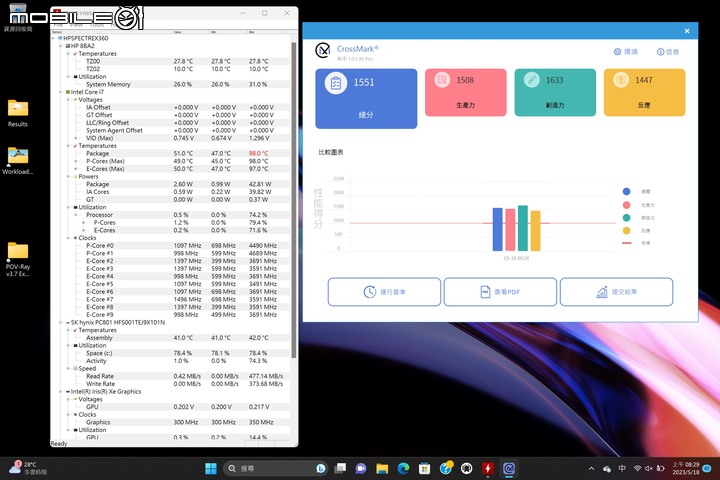
Task: Open the CrossMark environment settings gear
Action: tap(618, 52)
